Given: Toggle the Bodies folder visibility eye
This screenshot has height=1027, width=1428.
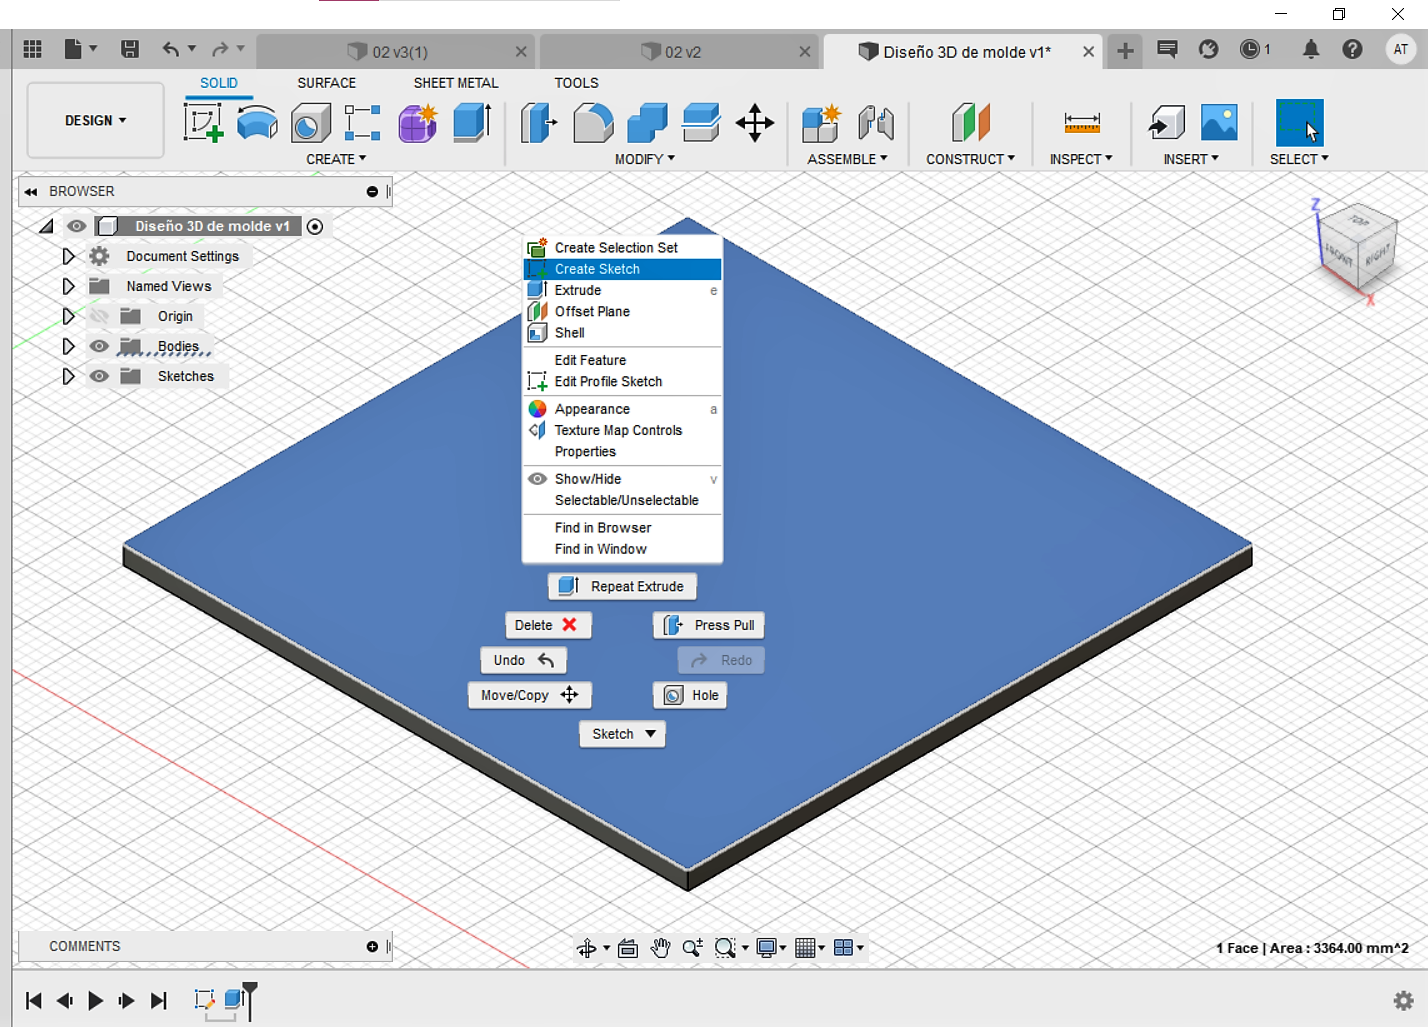Looking at the screenshot, I should coord(99,346).
